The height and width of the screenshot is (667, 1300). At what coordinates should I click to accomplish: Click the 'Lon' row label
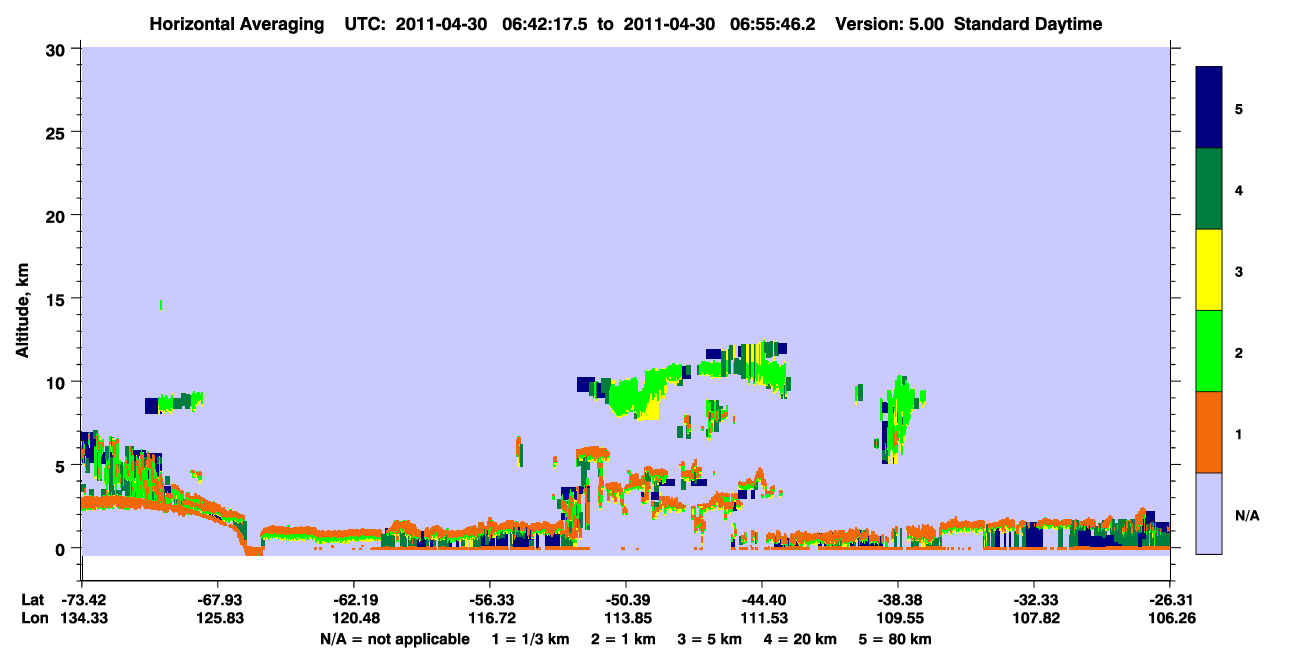pyautogui.click(x=33, y=619)
